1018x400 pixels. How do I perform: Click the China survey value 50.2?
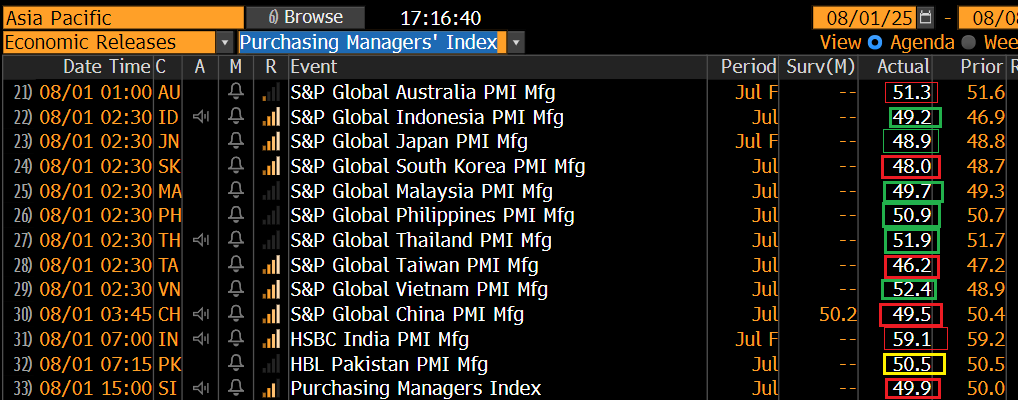pos(838,315)
